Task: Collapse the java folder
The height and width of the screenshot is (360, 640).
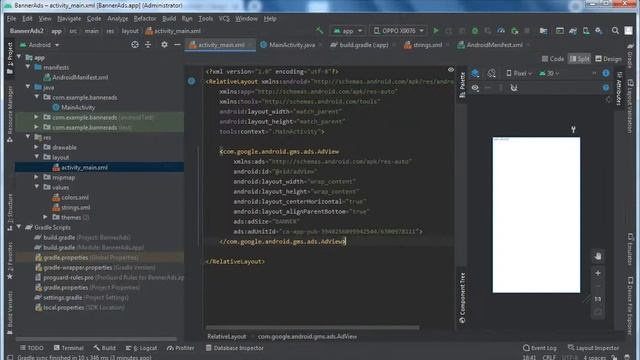Action: (x=28, y=87)
